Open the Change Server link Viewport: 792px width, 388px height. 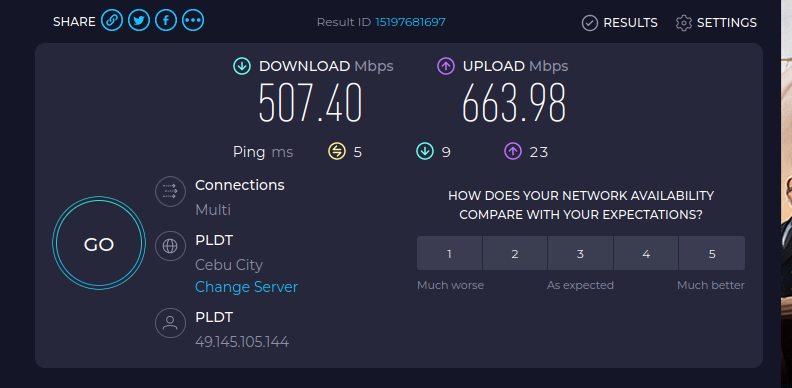point(246,287)
